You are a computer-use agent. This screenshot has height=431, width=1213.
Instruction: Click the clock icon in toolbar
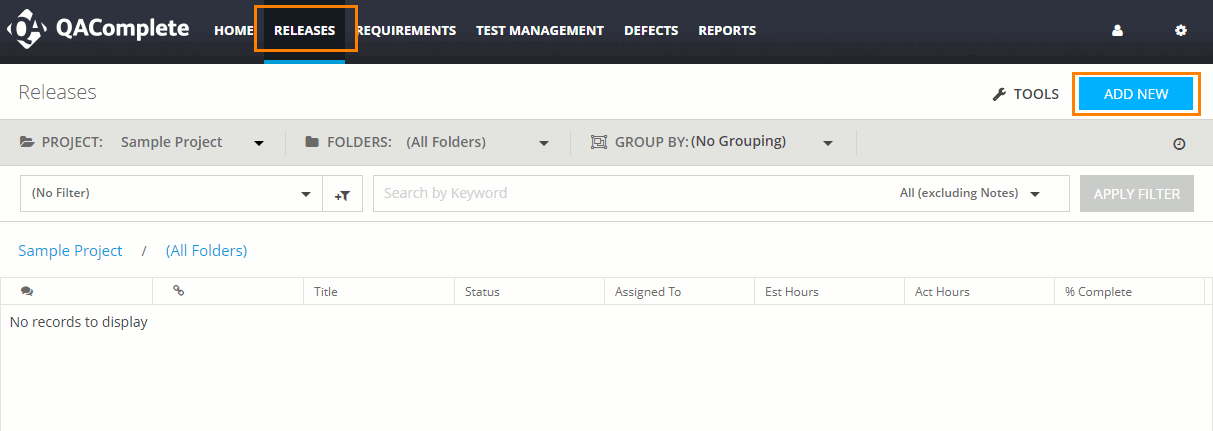1179,144
